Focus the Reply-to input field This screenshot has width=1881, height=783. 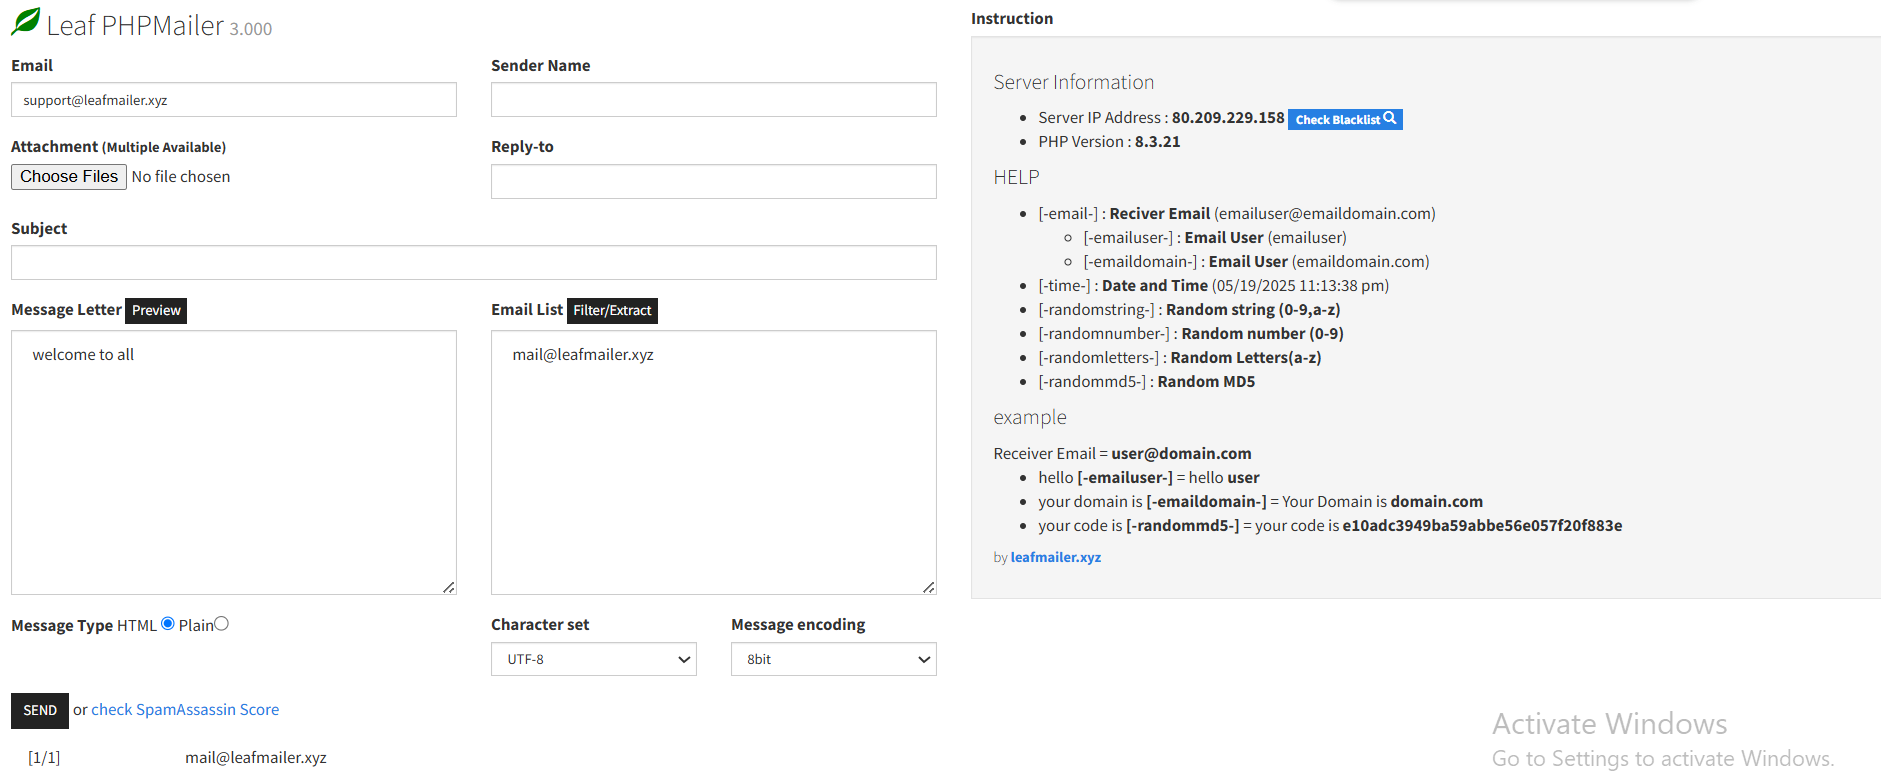pyautogui.click(x=714, y=181)
